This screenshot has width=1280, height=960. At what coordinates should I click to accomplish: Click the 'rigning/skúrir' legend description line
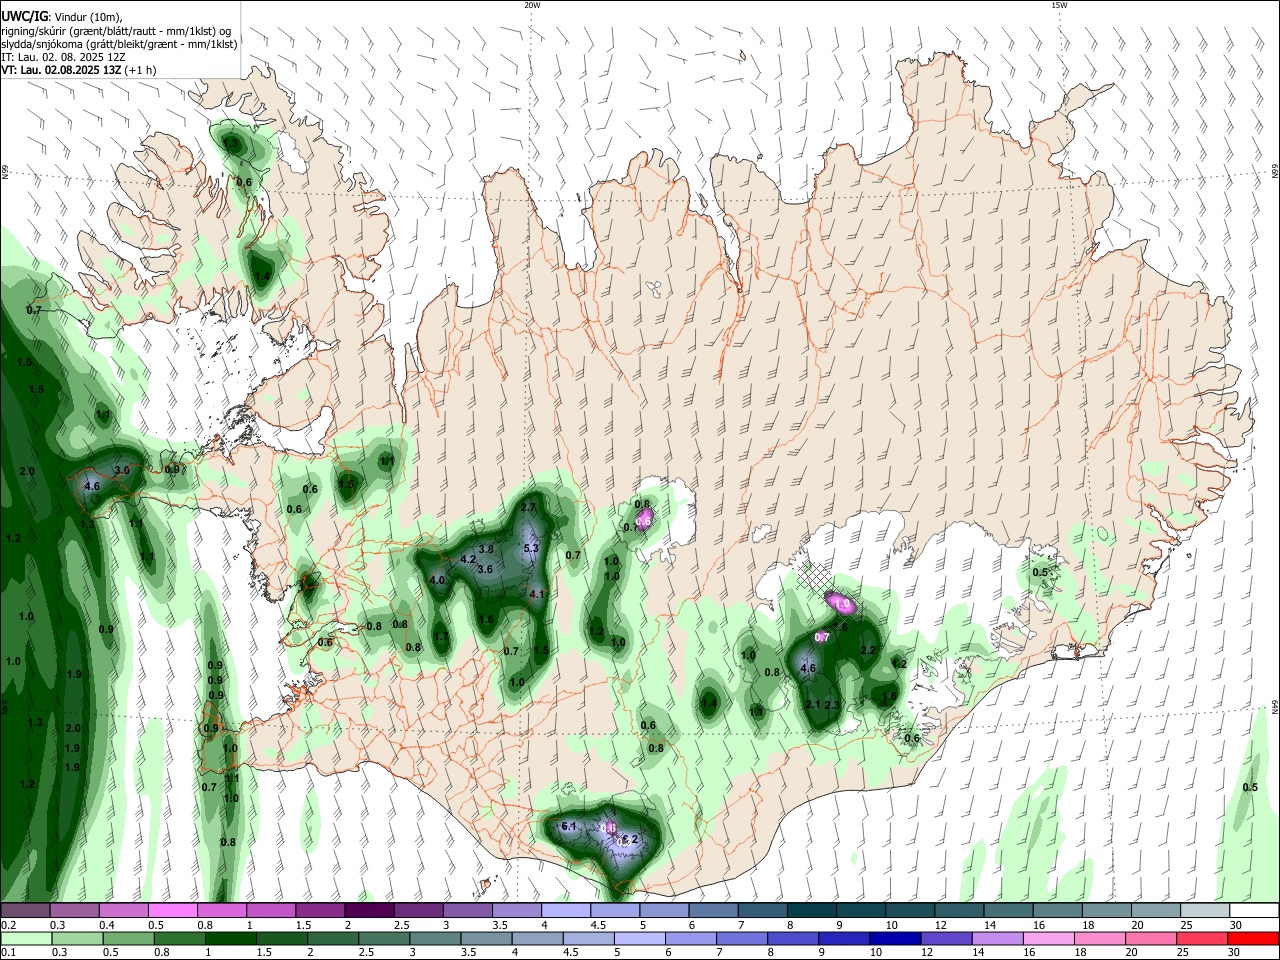point(114,30)
